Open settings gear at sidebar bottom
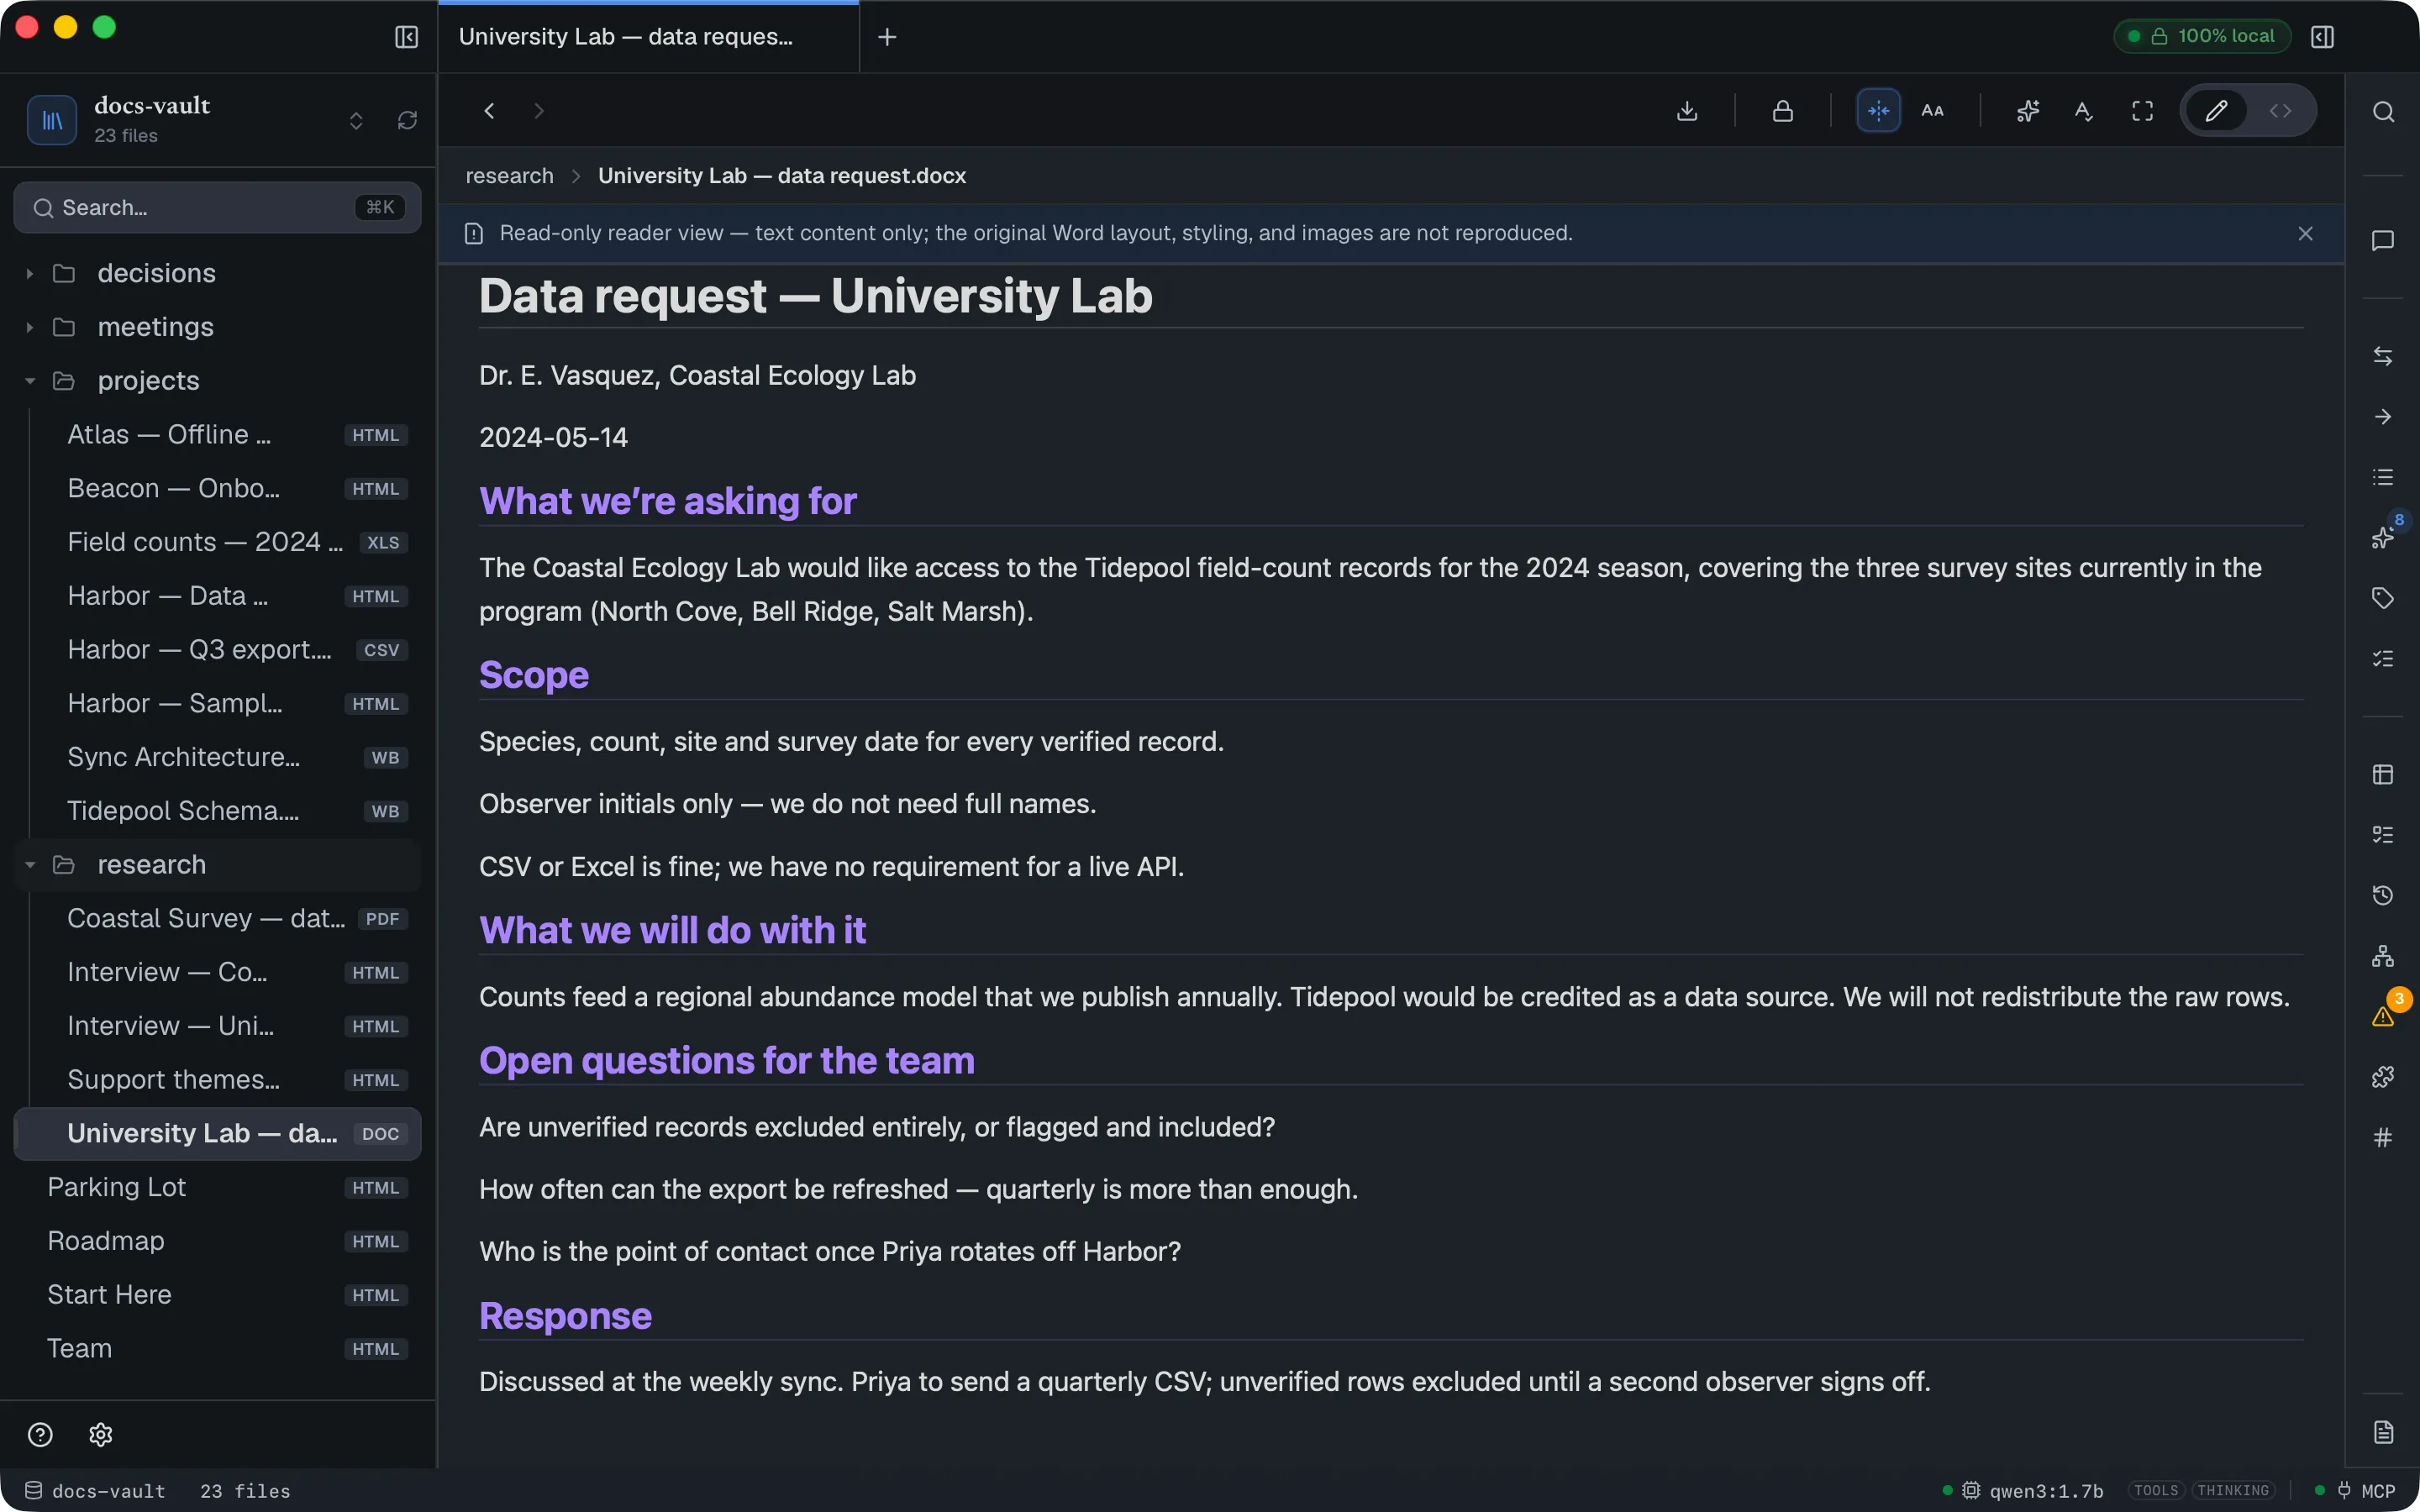This screenshot has width=2420, height=1512. click(101, 1435)
